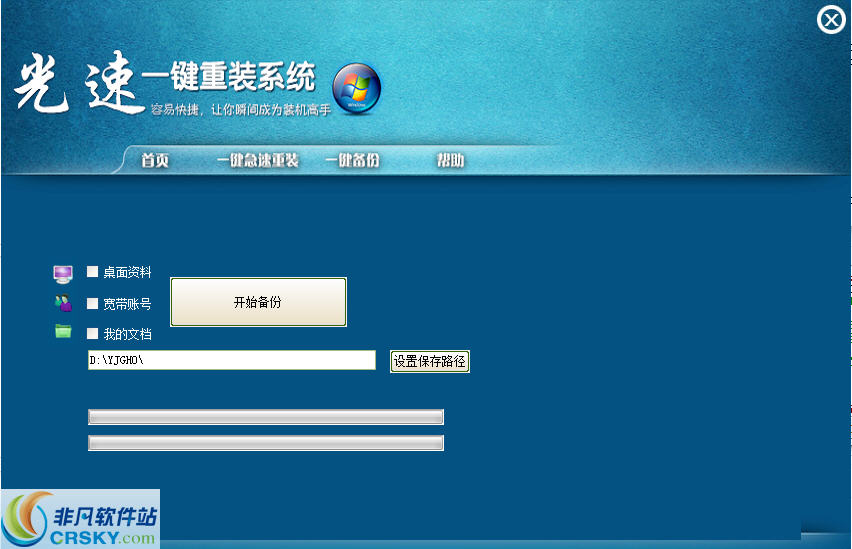This screenshot has width=852, height=549.
Task: Enable the 我的文档 checkbox
Action: pyautogui.click(x=92, y=333)
